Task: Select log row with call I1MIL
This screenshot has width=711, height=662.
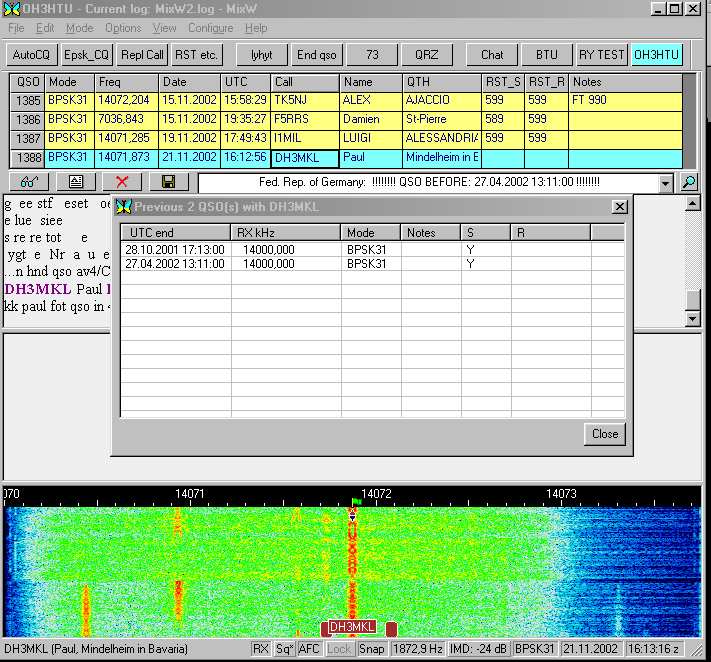Action: point(346,139)
